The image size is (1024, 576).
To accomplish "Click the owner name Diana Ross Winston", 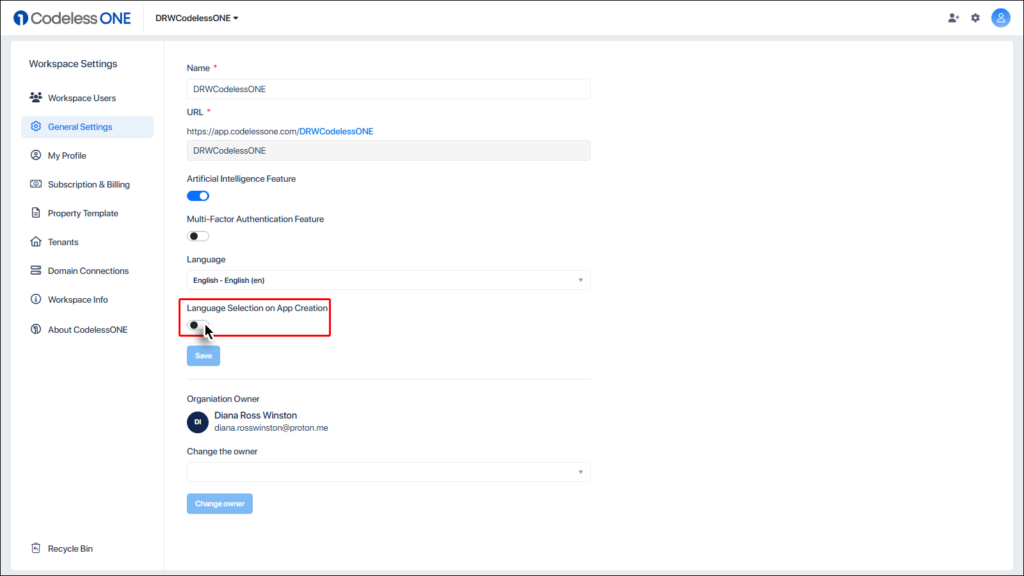I will (255, 415).
